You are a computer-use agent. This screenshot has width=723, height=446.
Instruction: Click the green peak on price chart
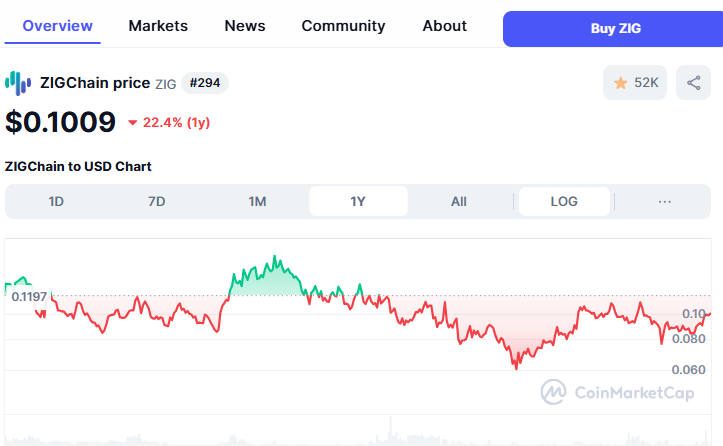(x=275, y=257)
